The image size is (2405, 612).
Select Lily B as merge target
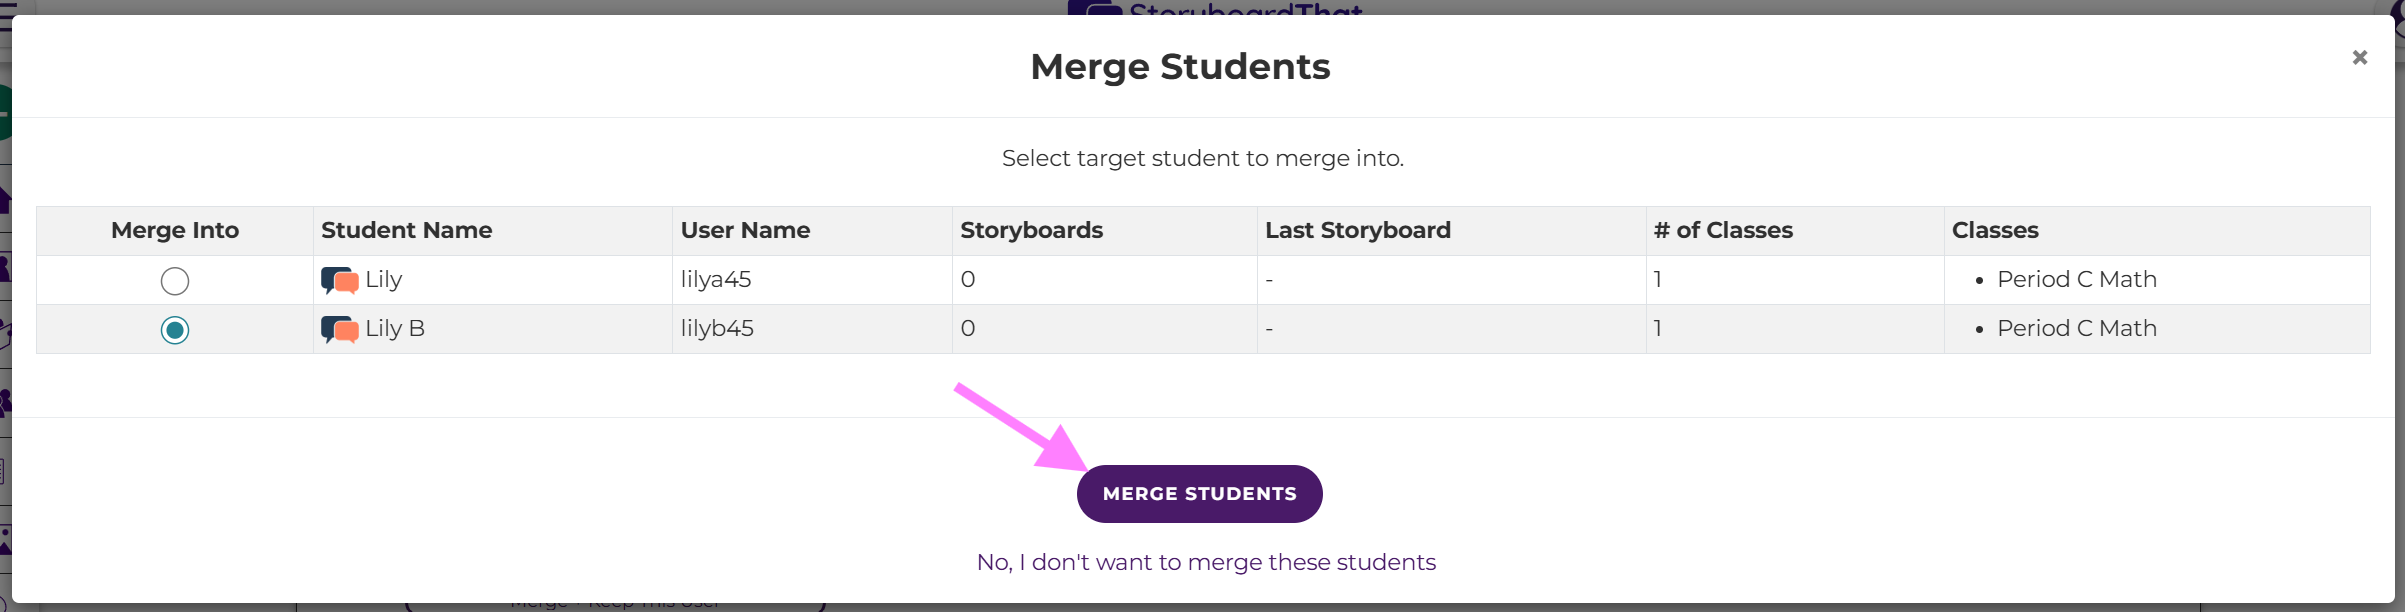click(x=175, y=330)
